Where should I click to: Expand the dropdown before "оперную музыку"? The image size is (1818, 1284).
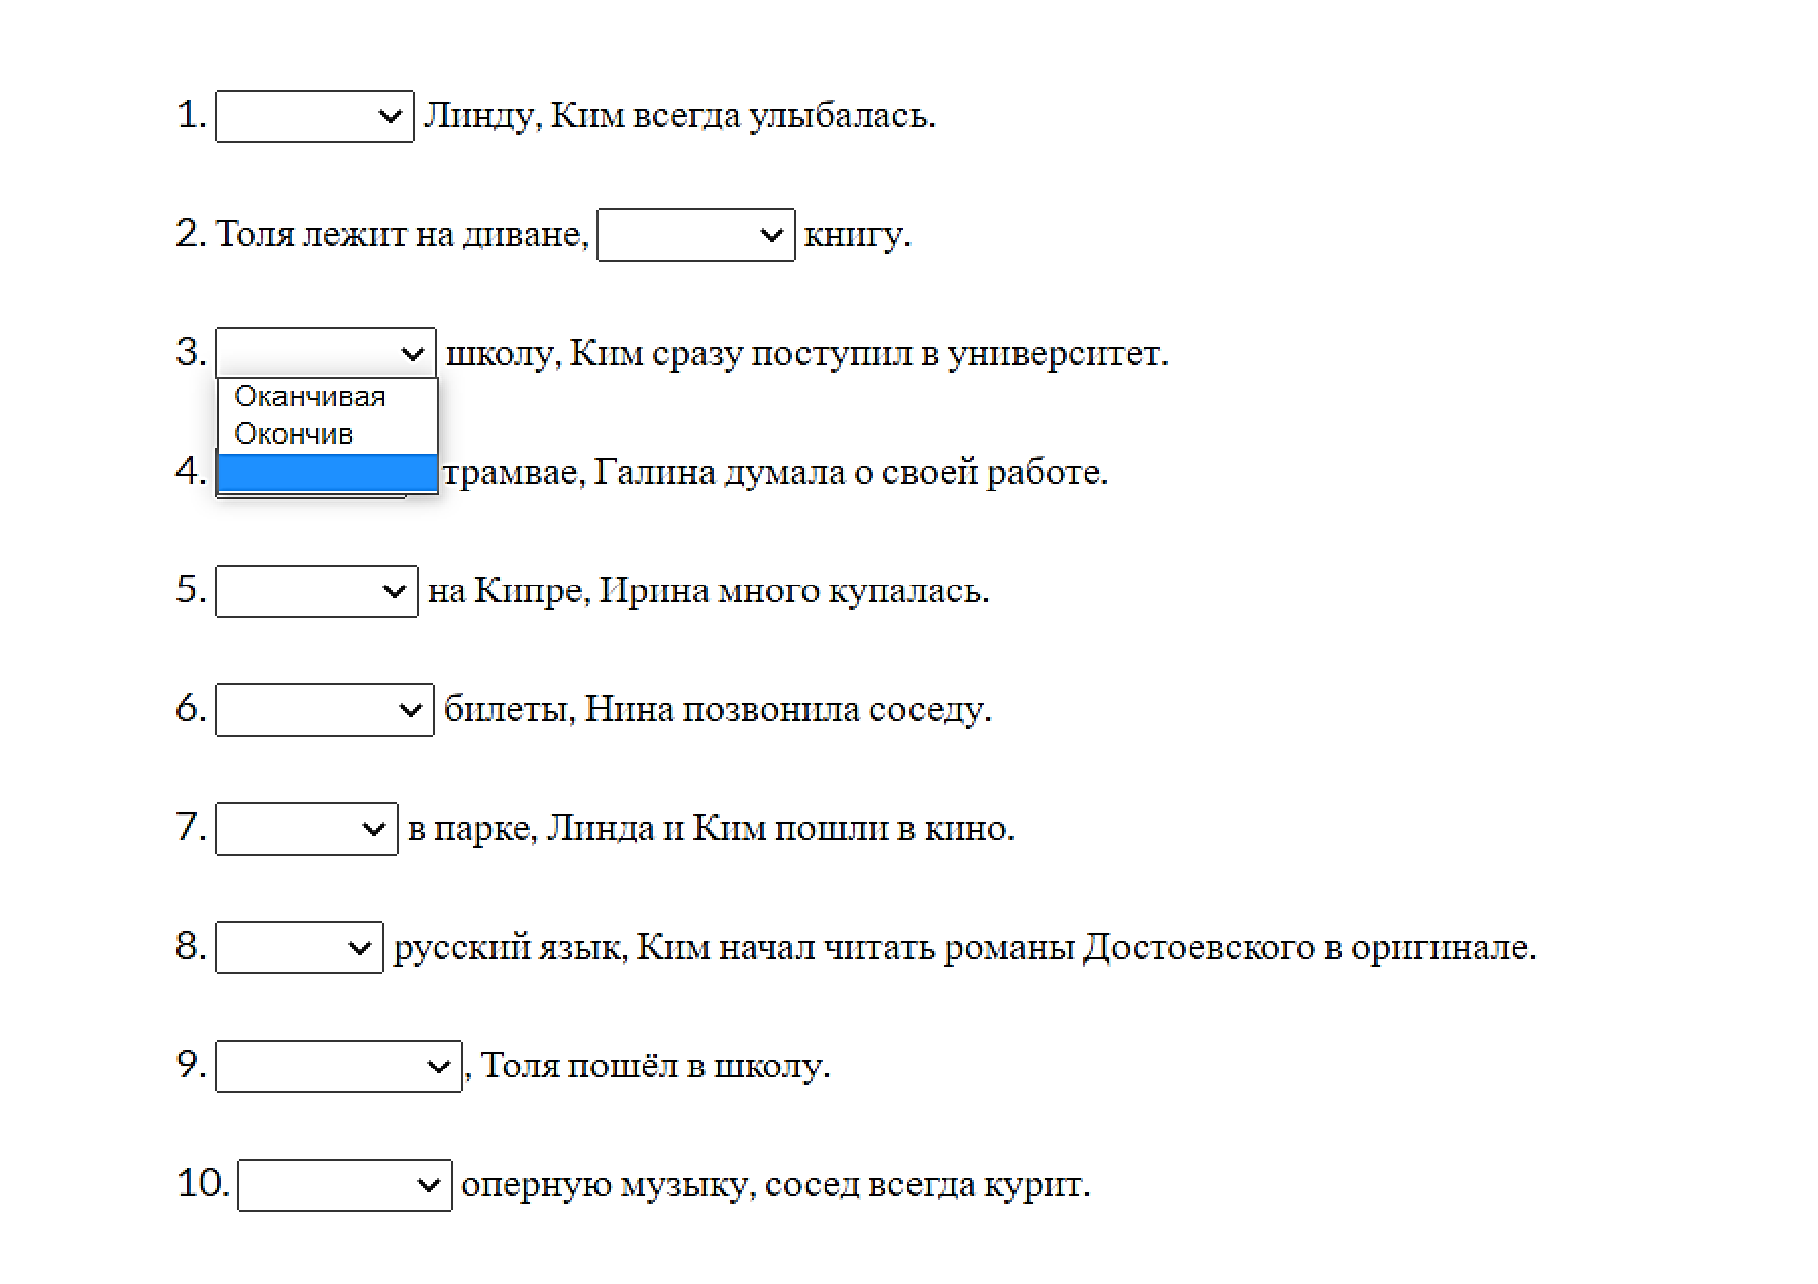(344, 1185)
